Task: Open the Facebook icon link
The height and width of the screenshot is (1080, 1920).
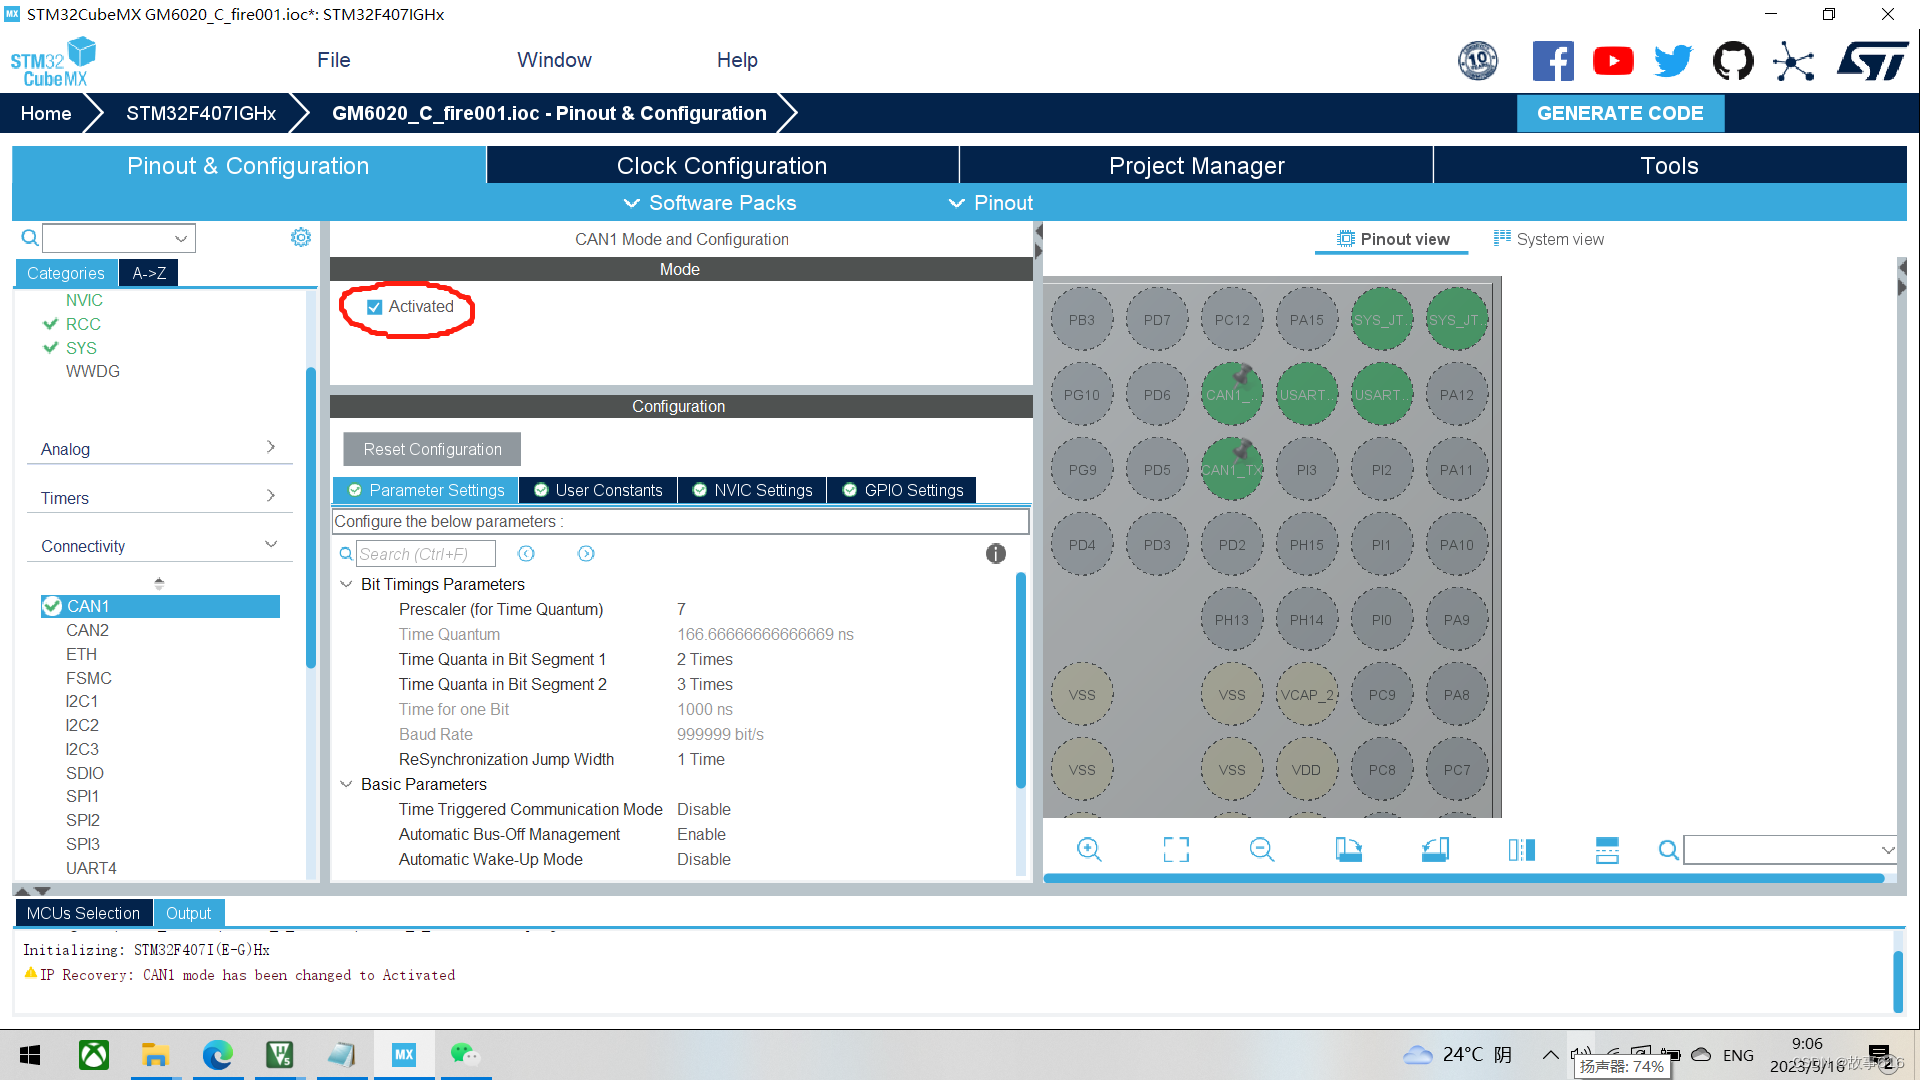Action: point(1553,61)
